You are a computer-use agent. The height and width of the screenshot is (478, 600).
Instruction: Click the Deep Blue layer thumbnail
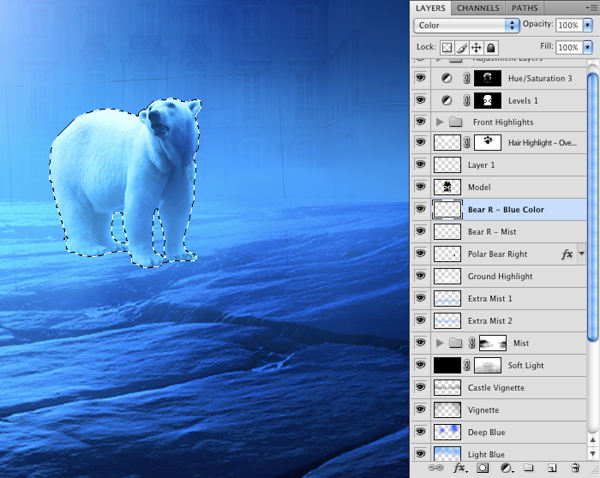(x=447, y=432)
